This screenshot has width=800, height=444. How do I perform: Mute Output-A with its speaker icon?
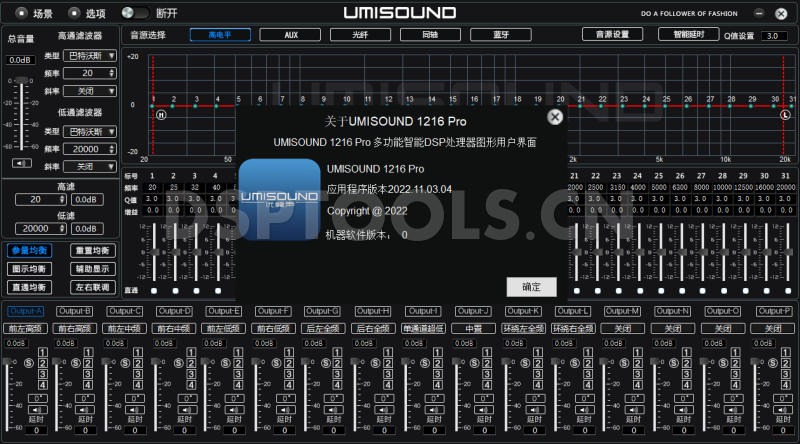(37, 410)
